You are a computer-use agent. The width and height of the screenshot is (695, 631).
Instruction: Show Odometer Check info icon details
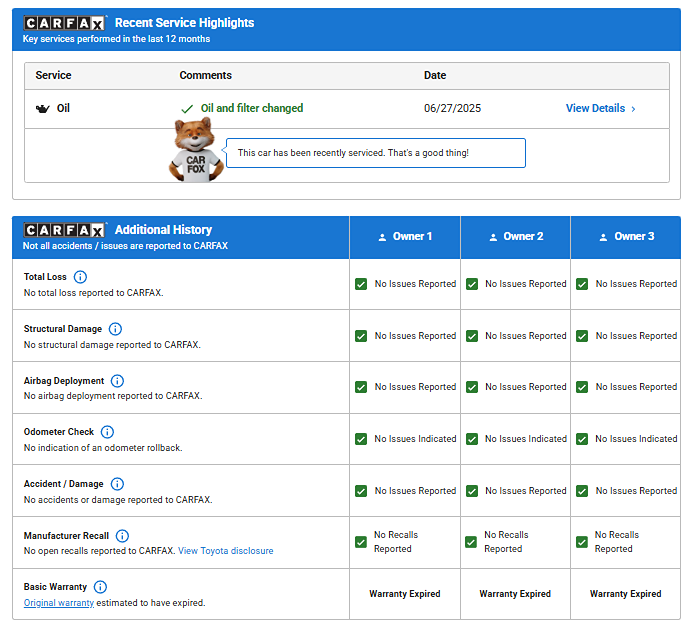pos(107,432)
